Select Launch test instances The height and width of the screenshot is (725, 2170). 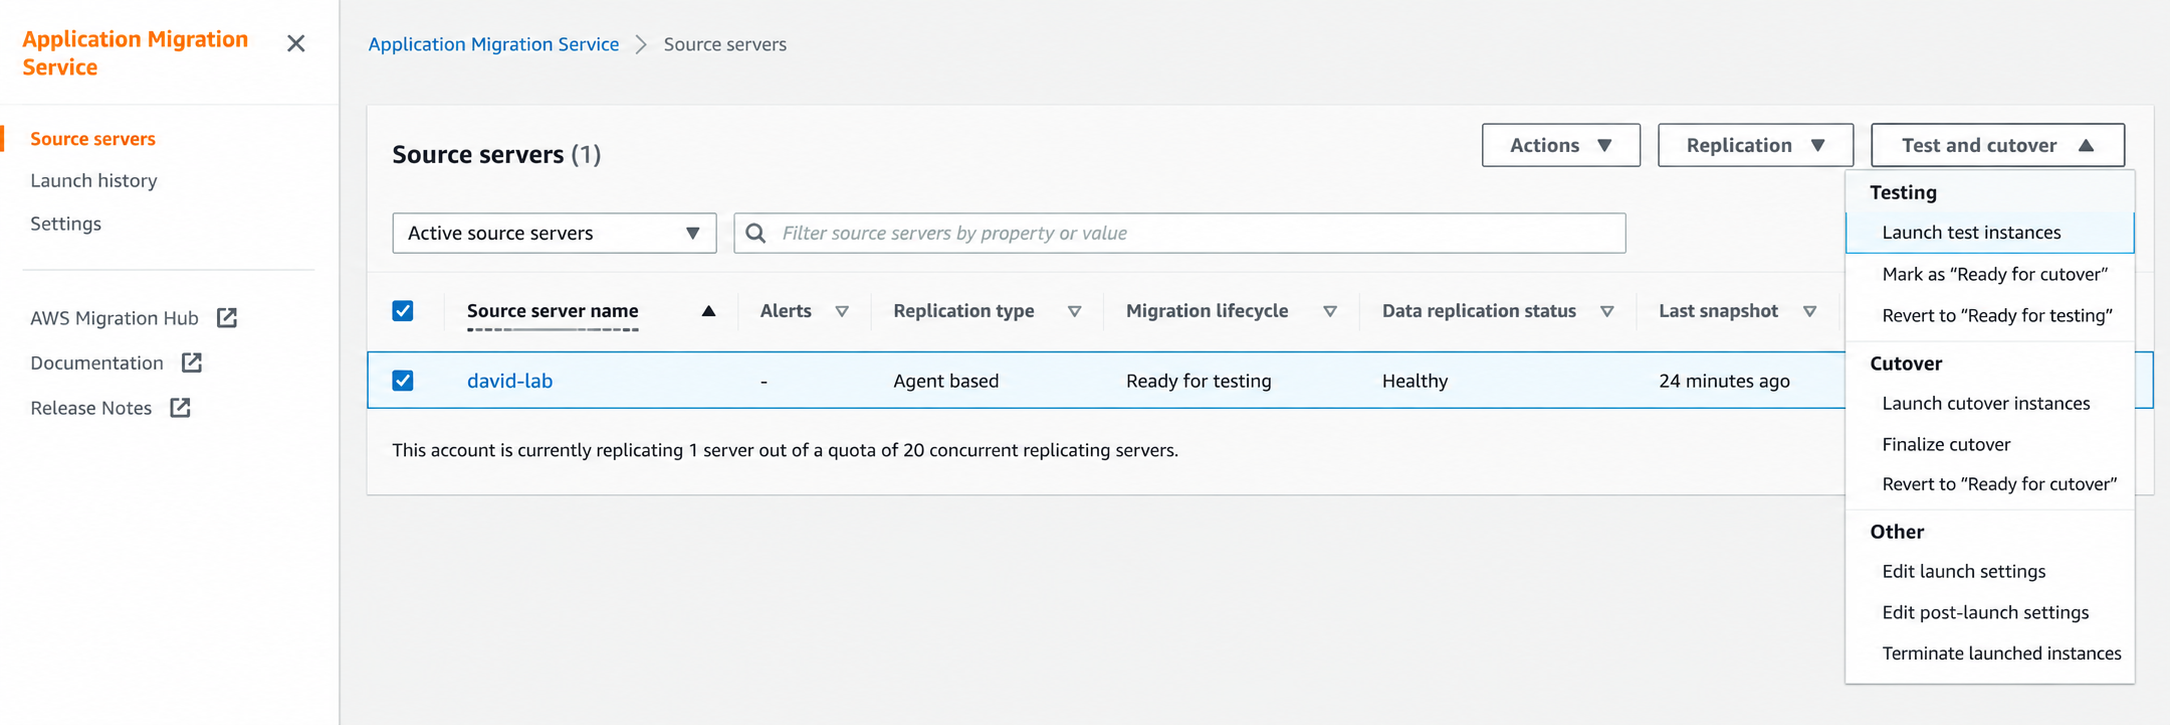(1989, 232)
